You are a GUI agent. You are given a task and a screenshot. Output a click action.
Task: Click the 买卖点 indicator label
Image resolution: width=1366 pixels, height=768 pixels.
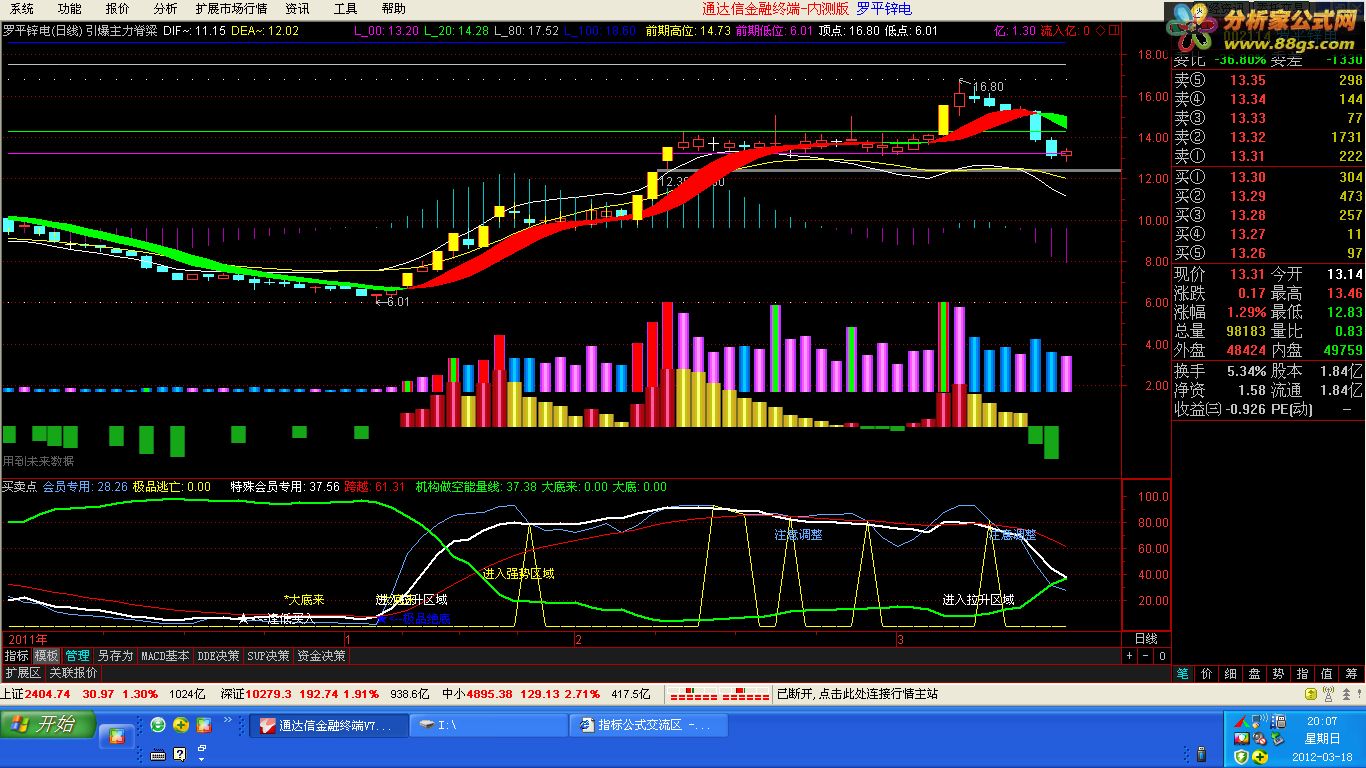[x=19, y=487]
